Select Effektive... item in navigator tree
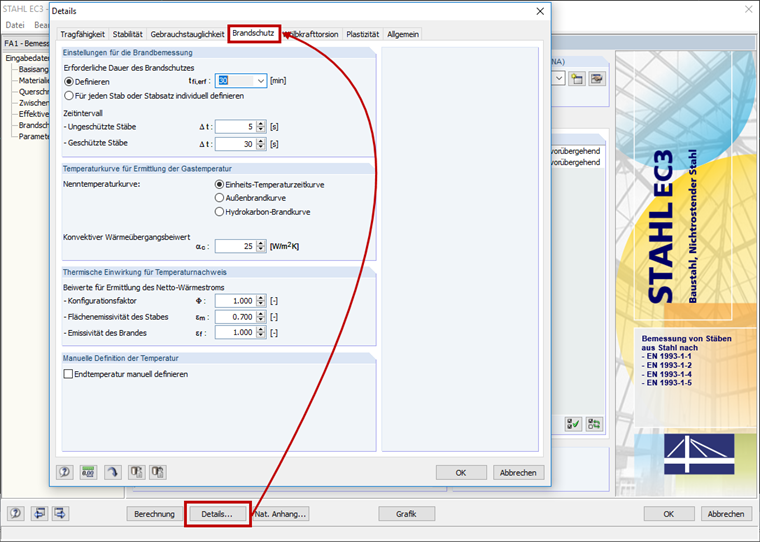 tap(34, 114)
